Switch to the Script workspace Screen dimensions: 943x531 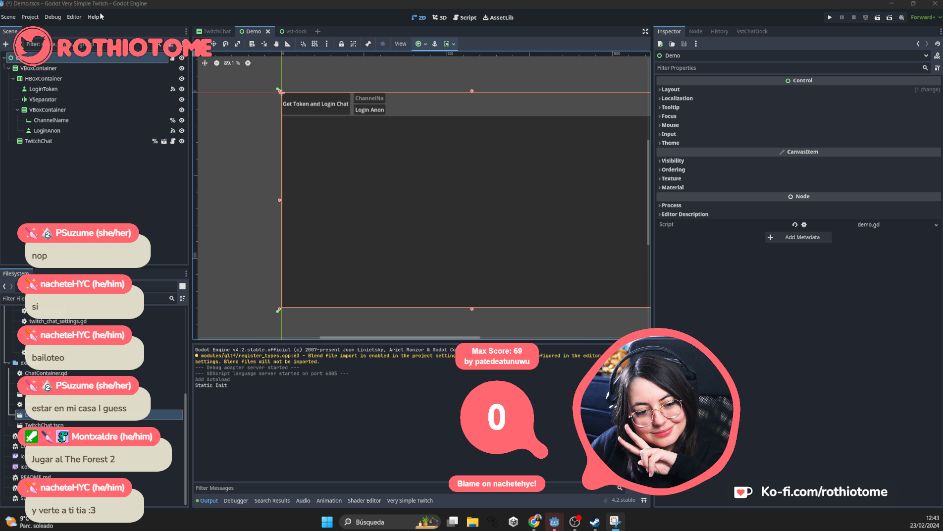coord(464,17)
